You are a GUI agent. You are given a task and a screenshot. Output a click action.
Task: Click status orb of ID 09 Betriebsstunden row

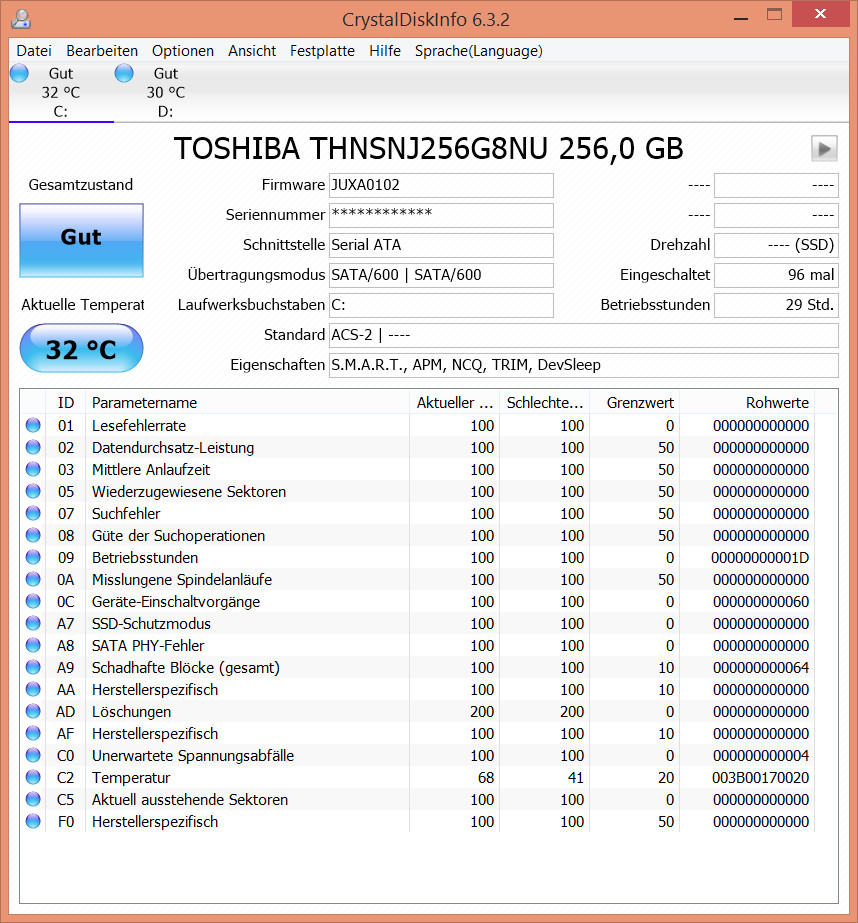(x=33, y=557)
